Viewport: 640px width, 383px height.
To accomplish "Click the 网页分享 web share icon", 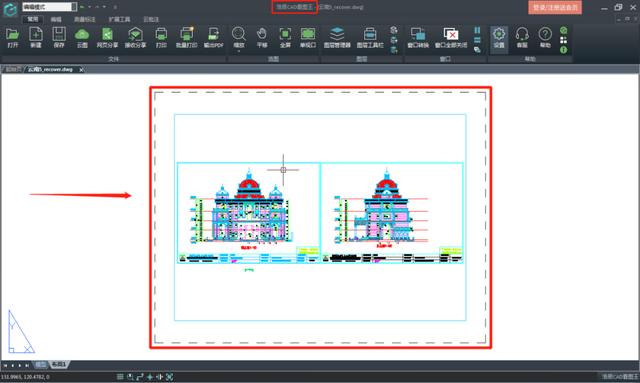I will point(107,38).
